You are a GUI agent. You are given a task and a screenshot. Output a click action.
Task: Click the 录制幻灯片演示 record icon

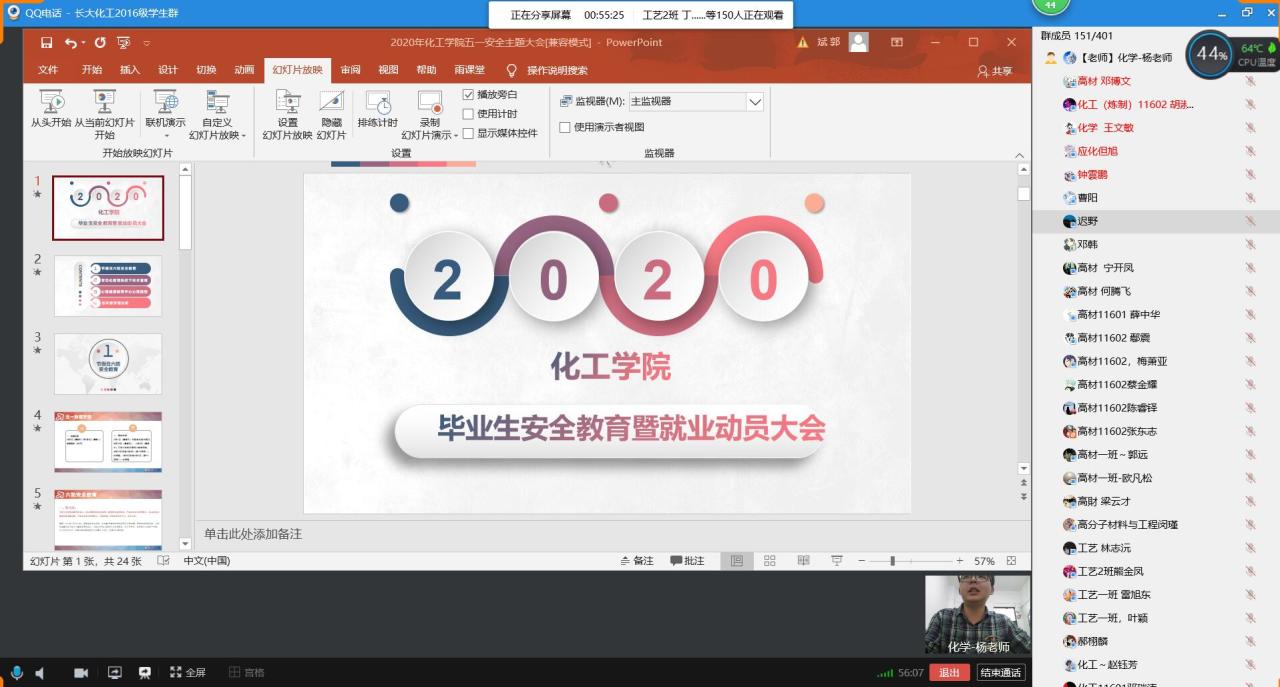[x=428, y=110]
